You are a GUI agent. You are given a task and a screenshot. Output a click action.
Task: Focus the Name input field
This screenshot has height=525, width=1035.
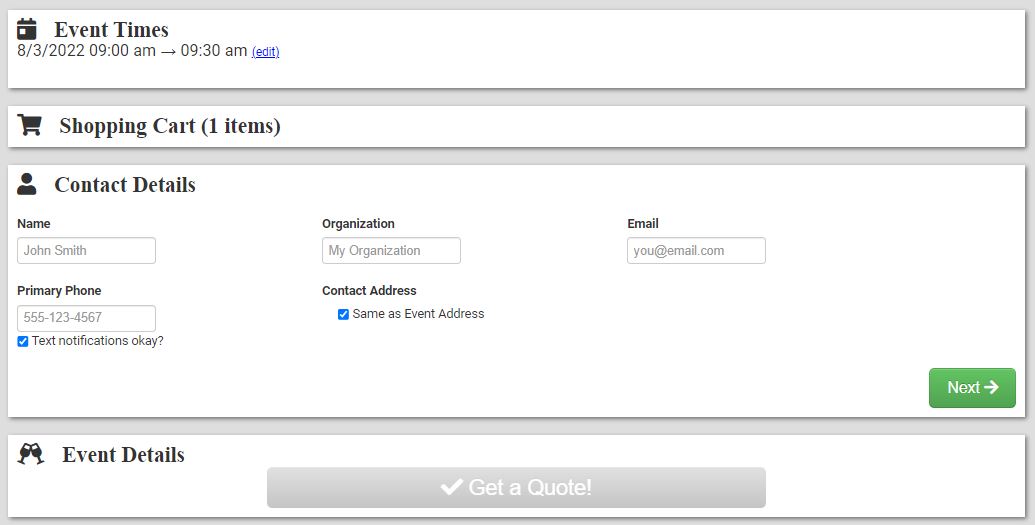coord(86,250)
